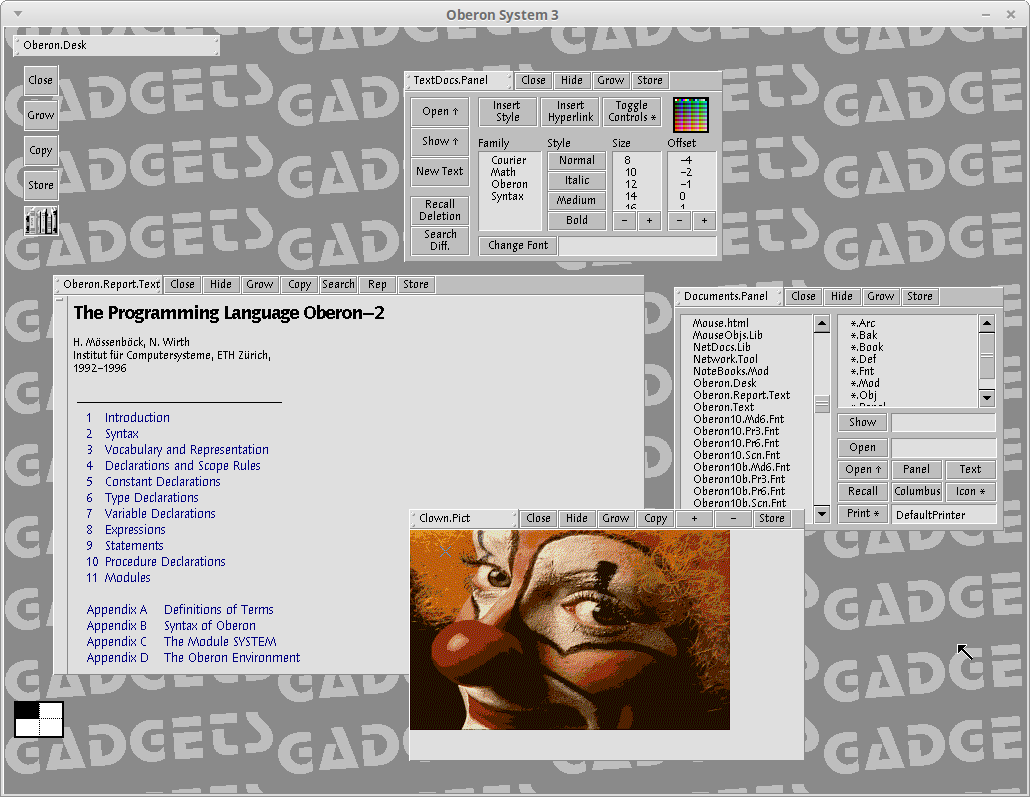Viewport: 1030px width, 797px height.
Task: Select the Normal style button
Action: pyautogui.click(x=577, y=160)
